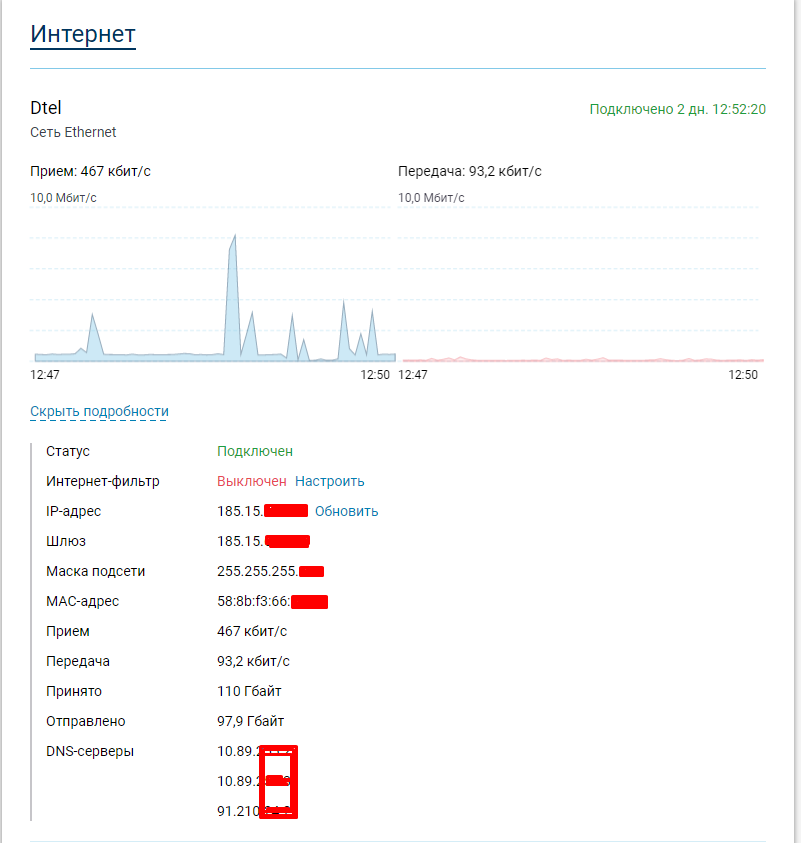Click the "Сеть Ethernet" subtitle under Dtel
The image size is (801, 843).
[x=73, y=132]
